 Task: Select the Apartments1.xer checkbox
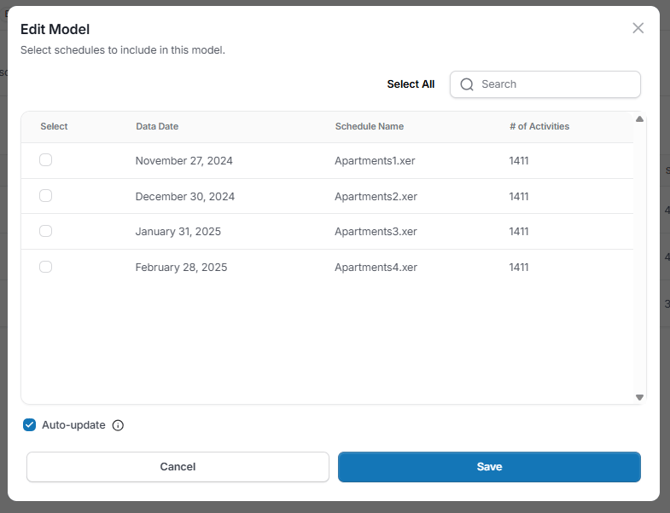point(46,160)
